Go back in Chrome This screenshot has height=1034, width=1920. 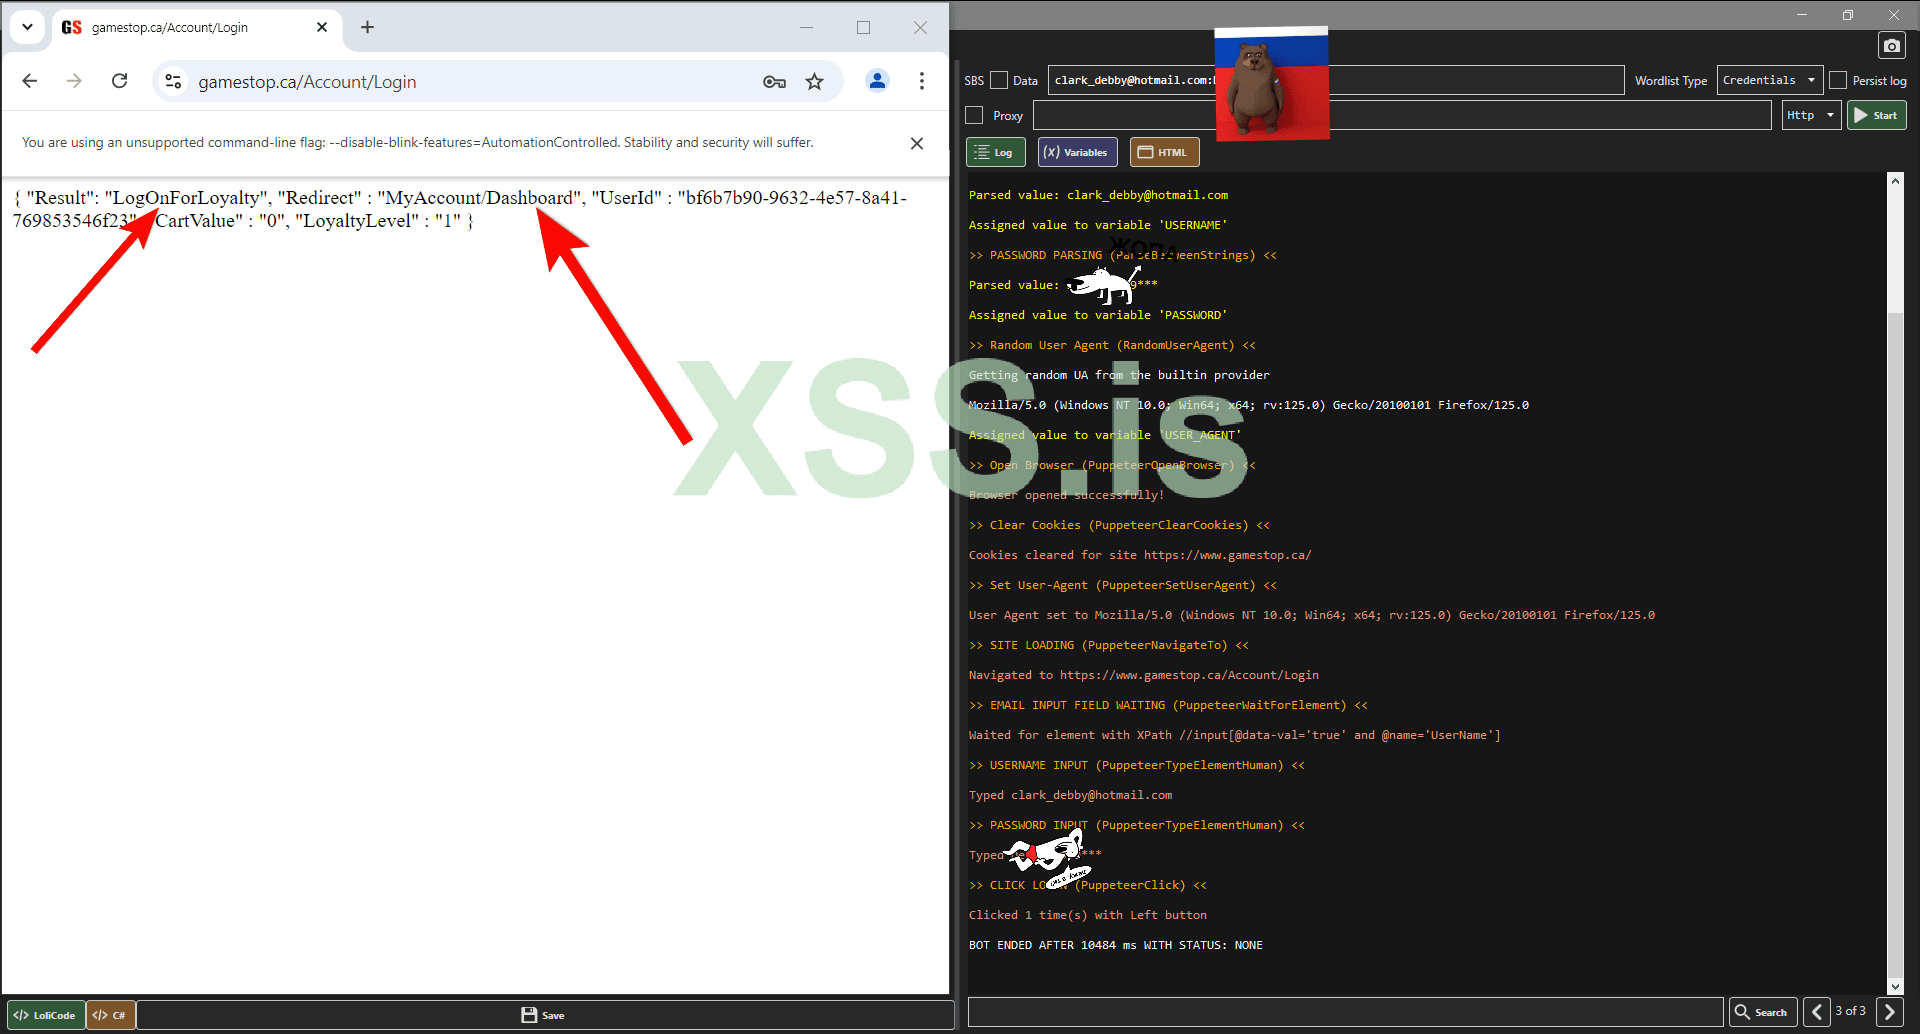30,81
